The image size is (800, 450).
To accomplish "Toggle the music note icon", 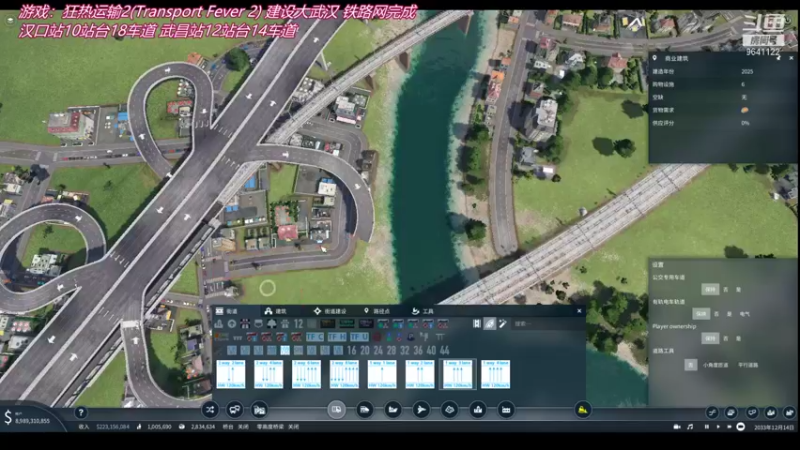I will pos(690,427).
